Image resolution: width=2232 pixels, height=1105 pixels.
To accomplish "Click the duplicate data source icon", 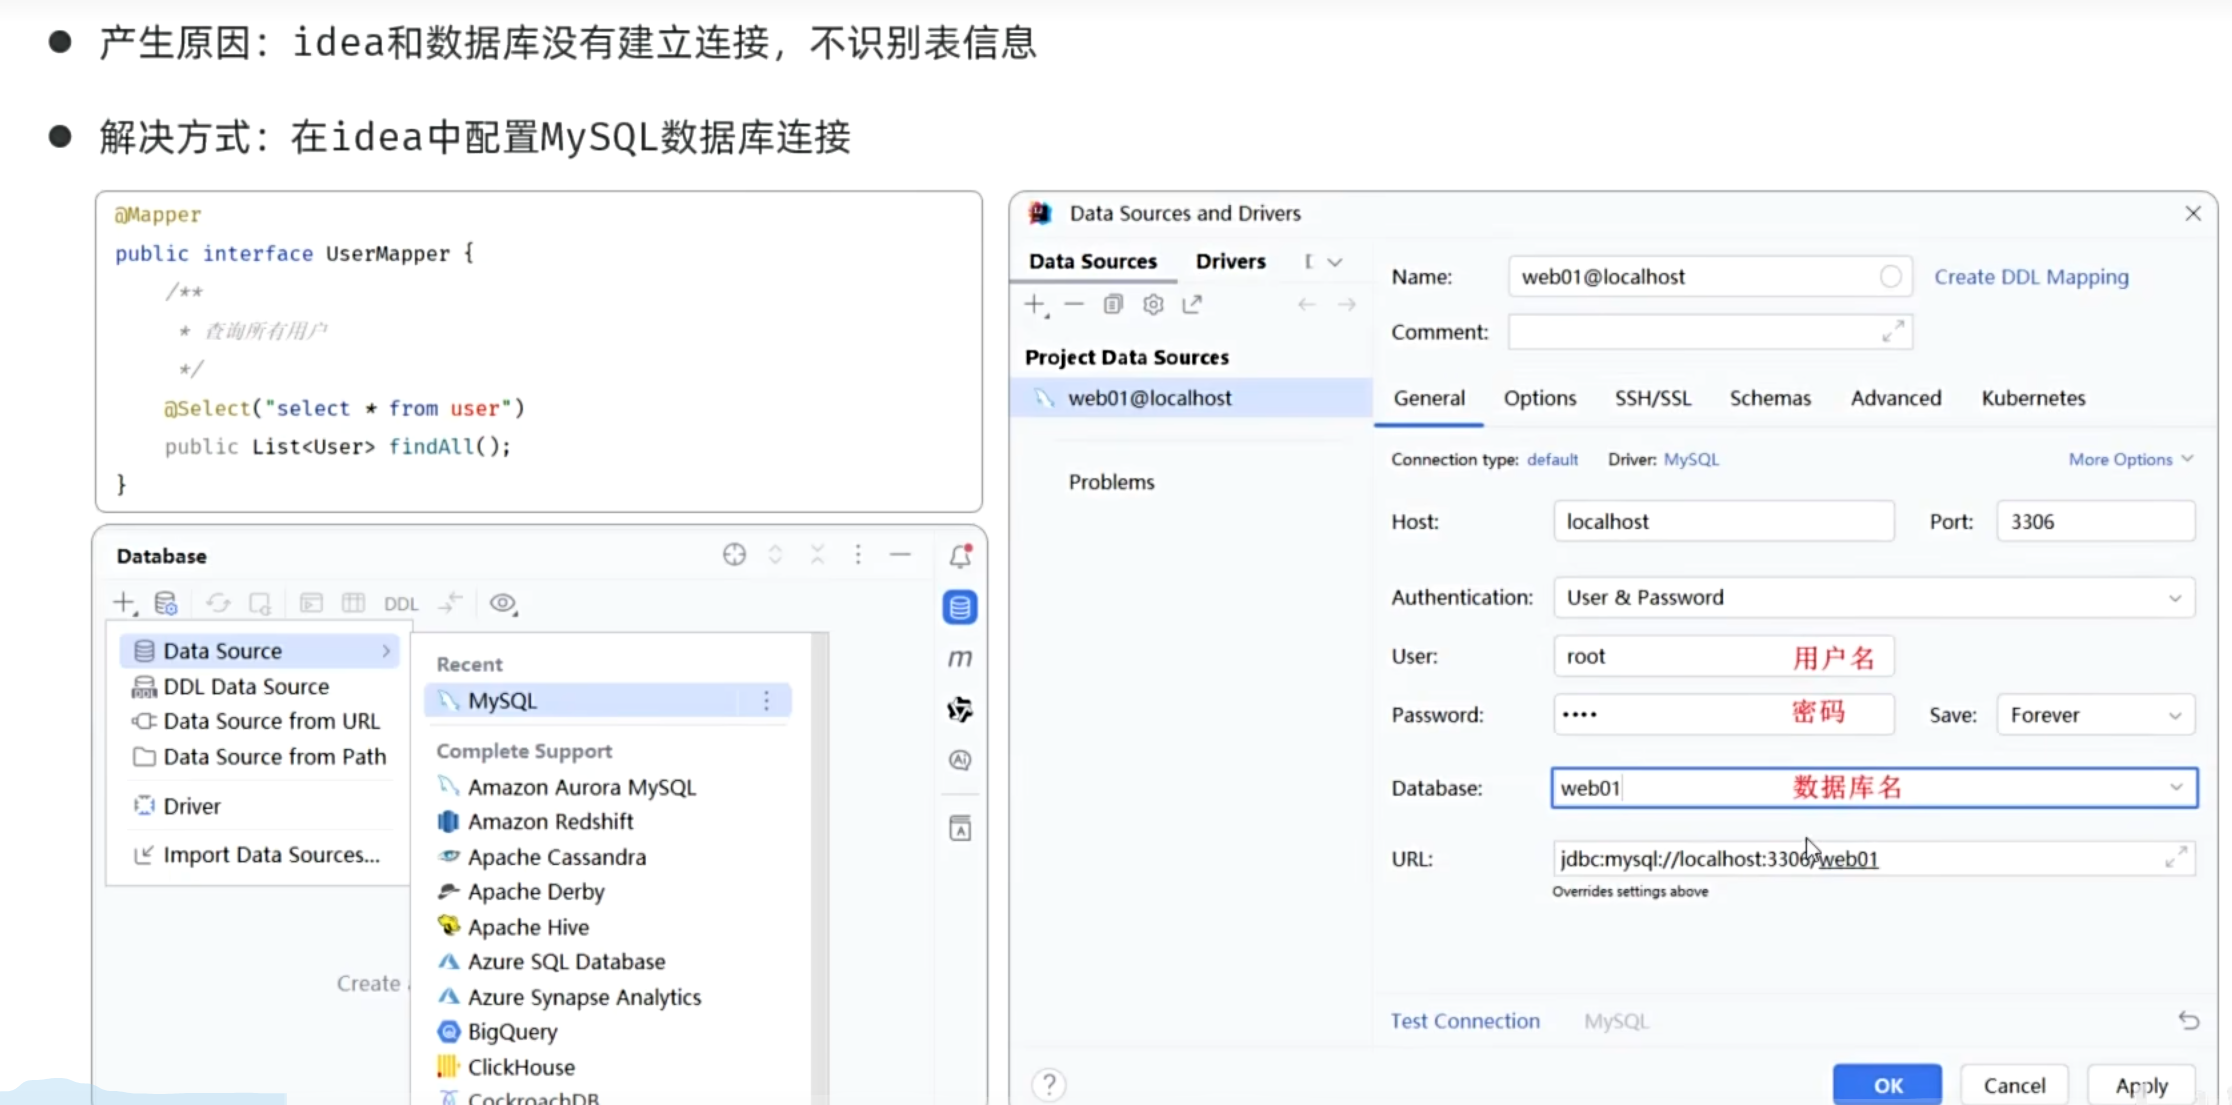I will [1113, 304].
